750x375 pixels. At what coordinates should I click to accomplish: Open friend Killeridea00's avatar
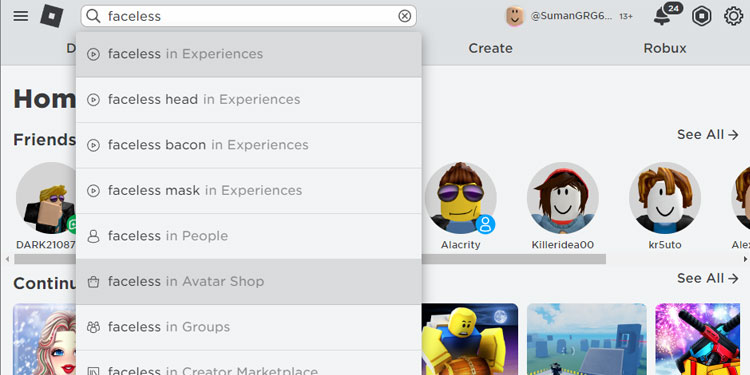(x=562, y=198)
